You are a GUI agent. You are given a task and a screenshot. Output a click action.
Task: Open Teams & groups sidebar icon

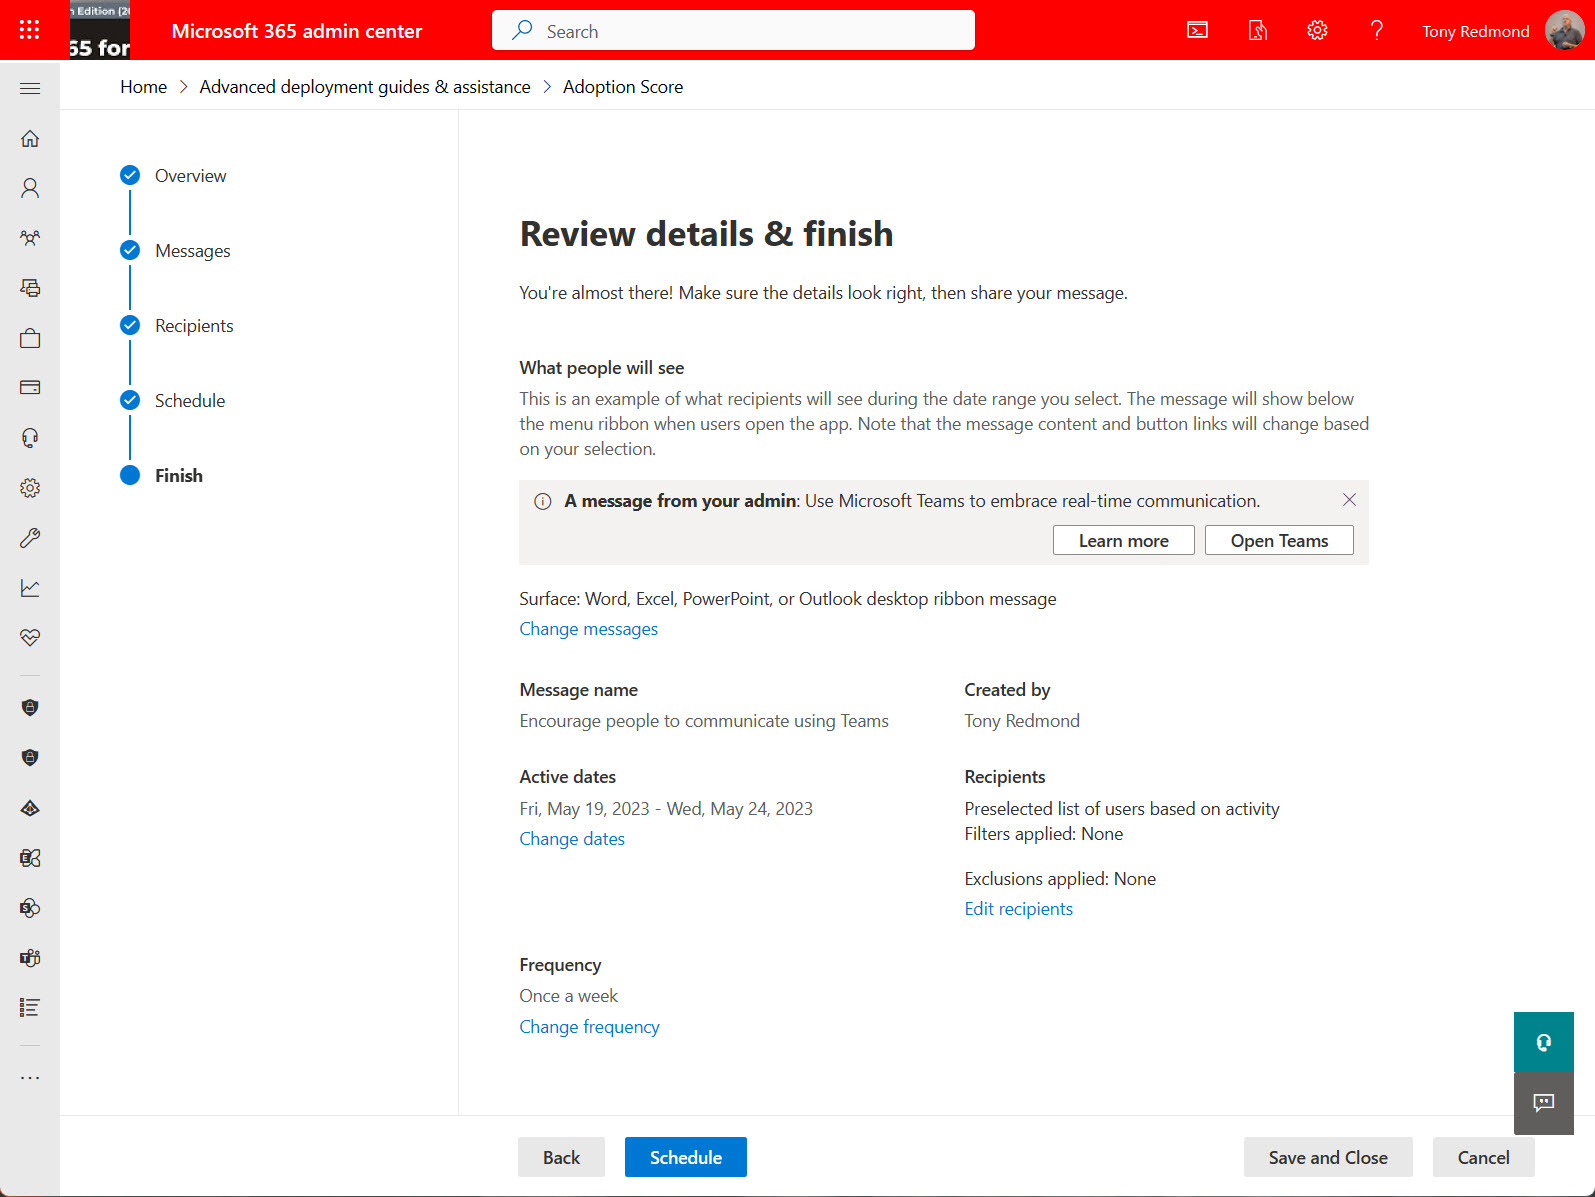[30, 238]
